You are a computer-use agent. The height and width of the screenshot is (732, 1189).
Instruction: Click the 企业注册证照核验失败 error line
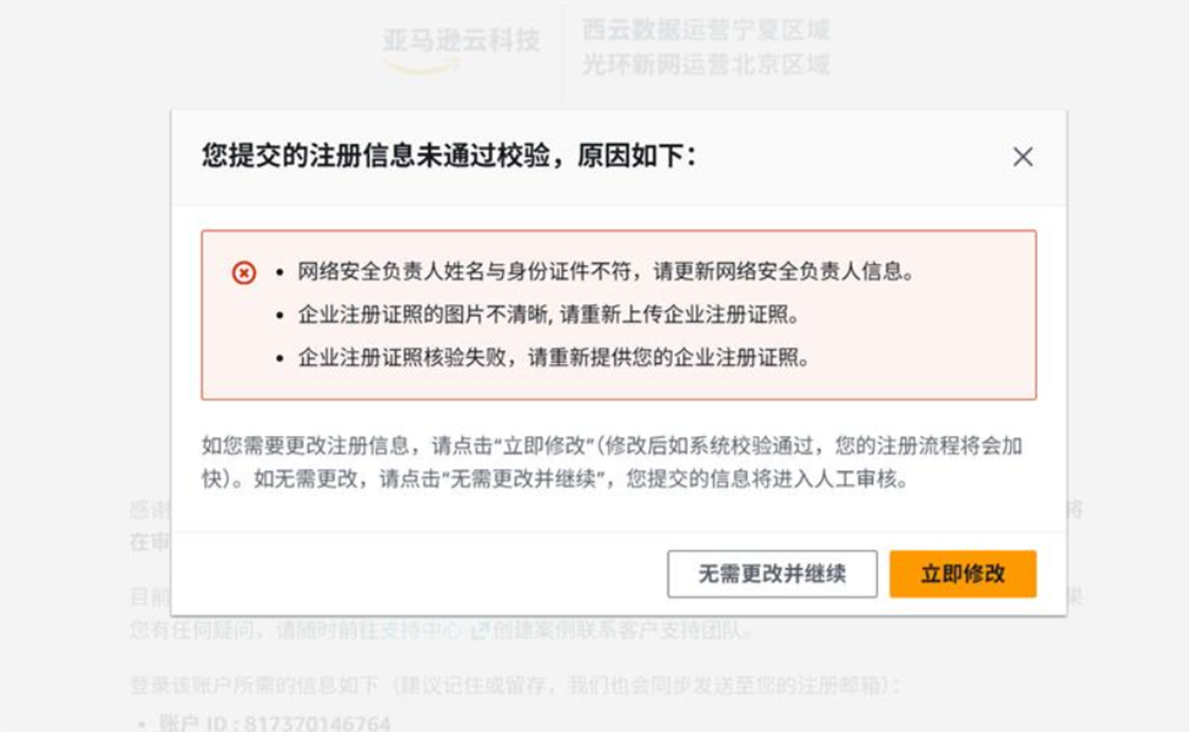pyautogui.click(x=553, y=358)
